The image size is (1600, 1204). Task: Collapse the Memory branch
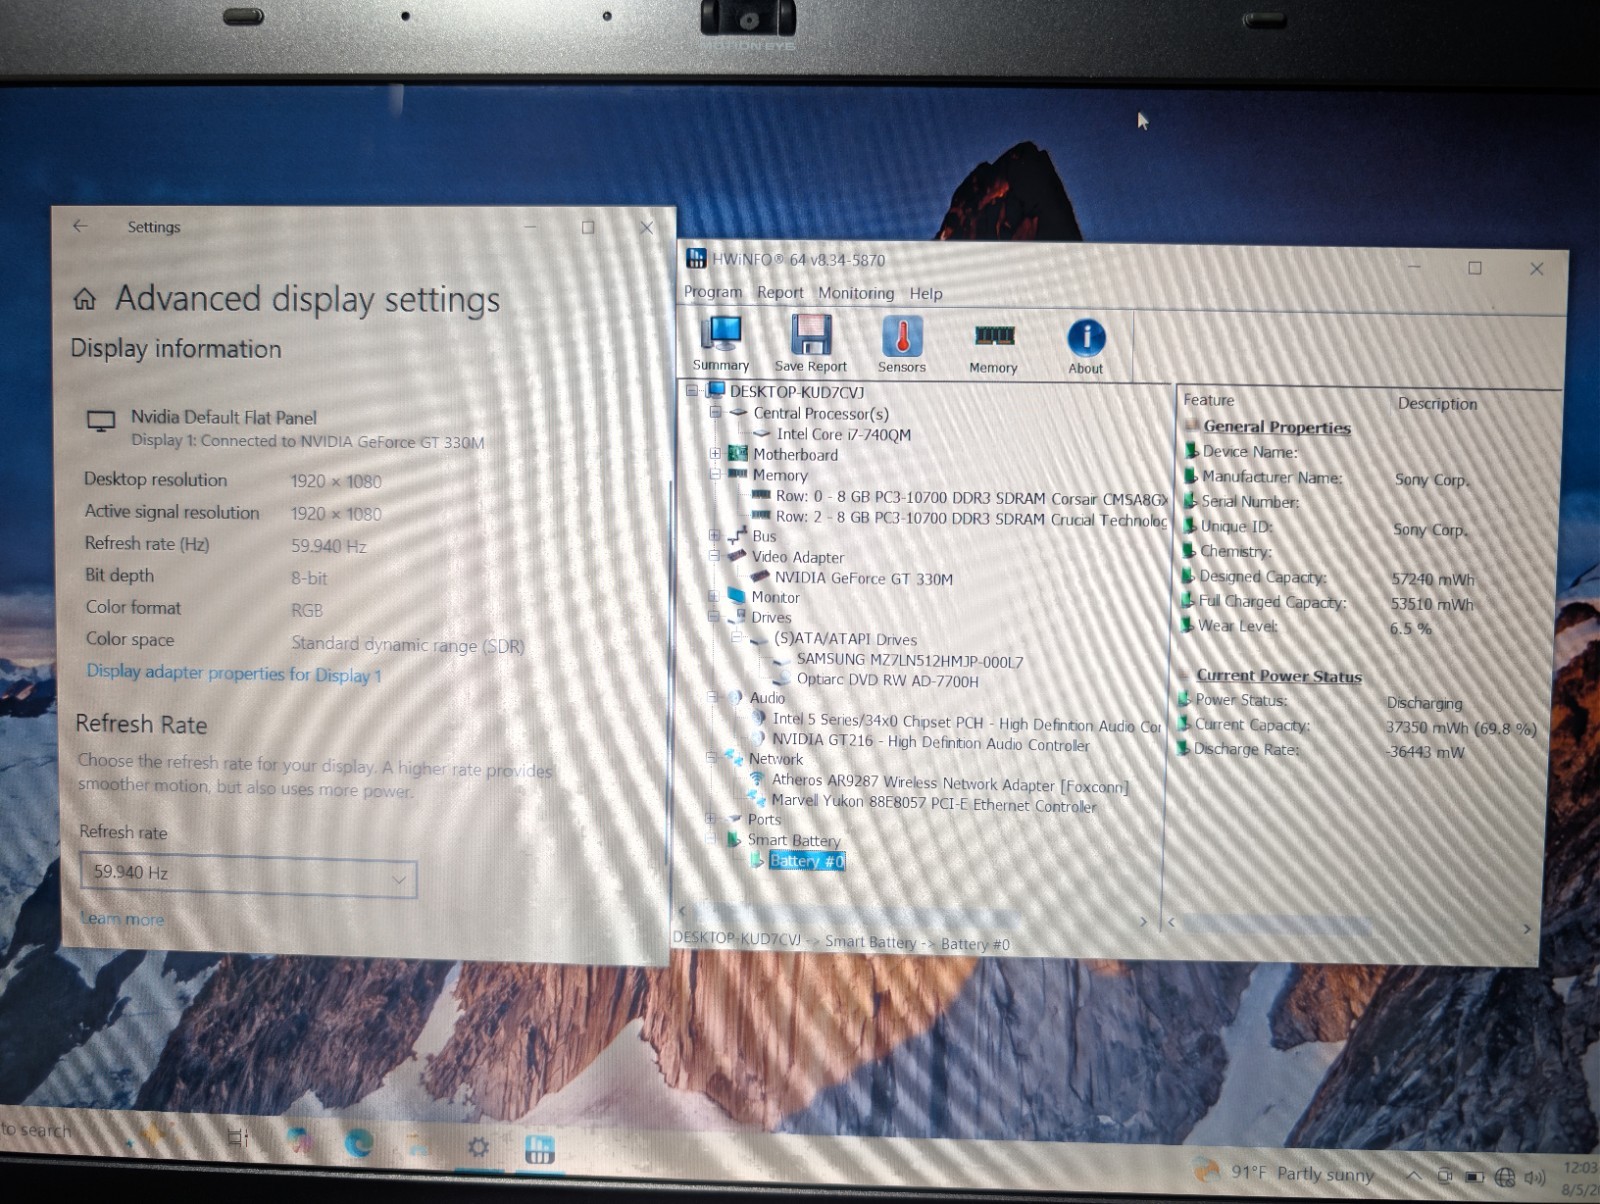tap(716, 474)
